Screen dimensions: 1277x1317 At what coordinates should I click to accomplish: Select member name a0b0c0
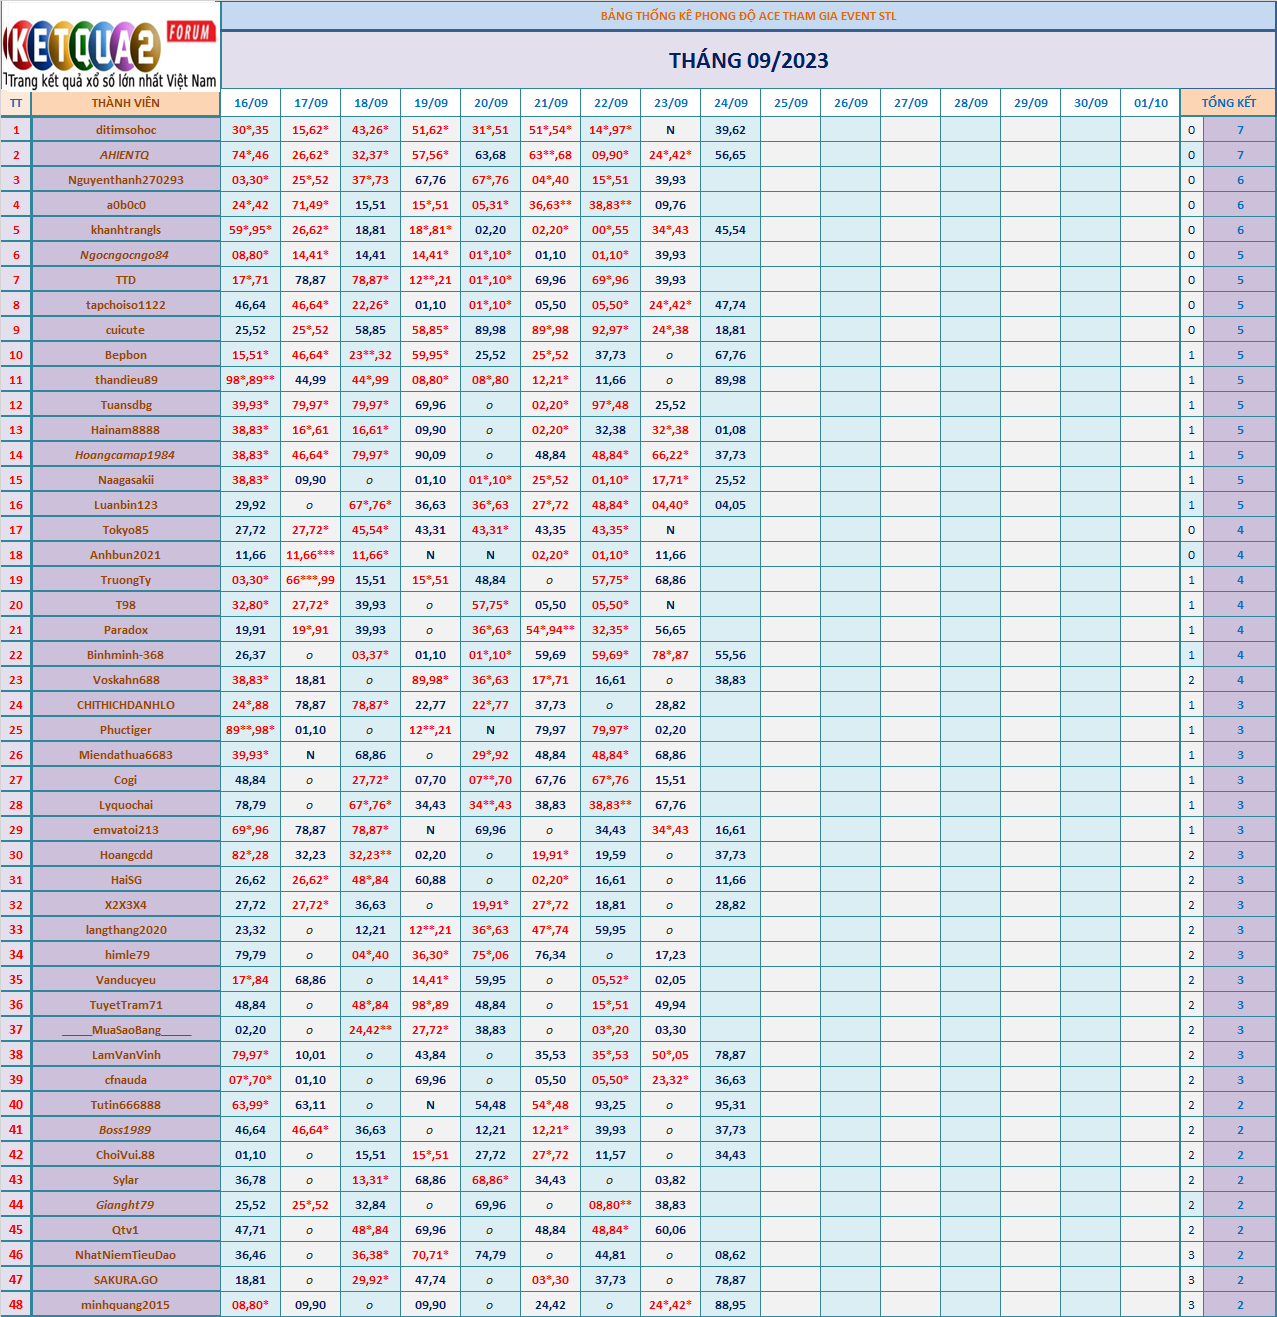126,205
